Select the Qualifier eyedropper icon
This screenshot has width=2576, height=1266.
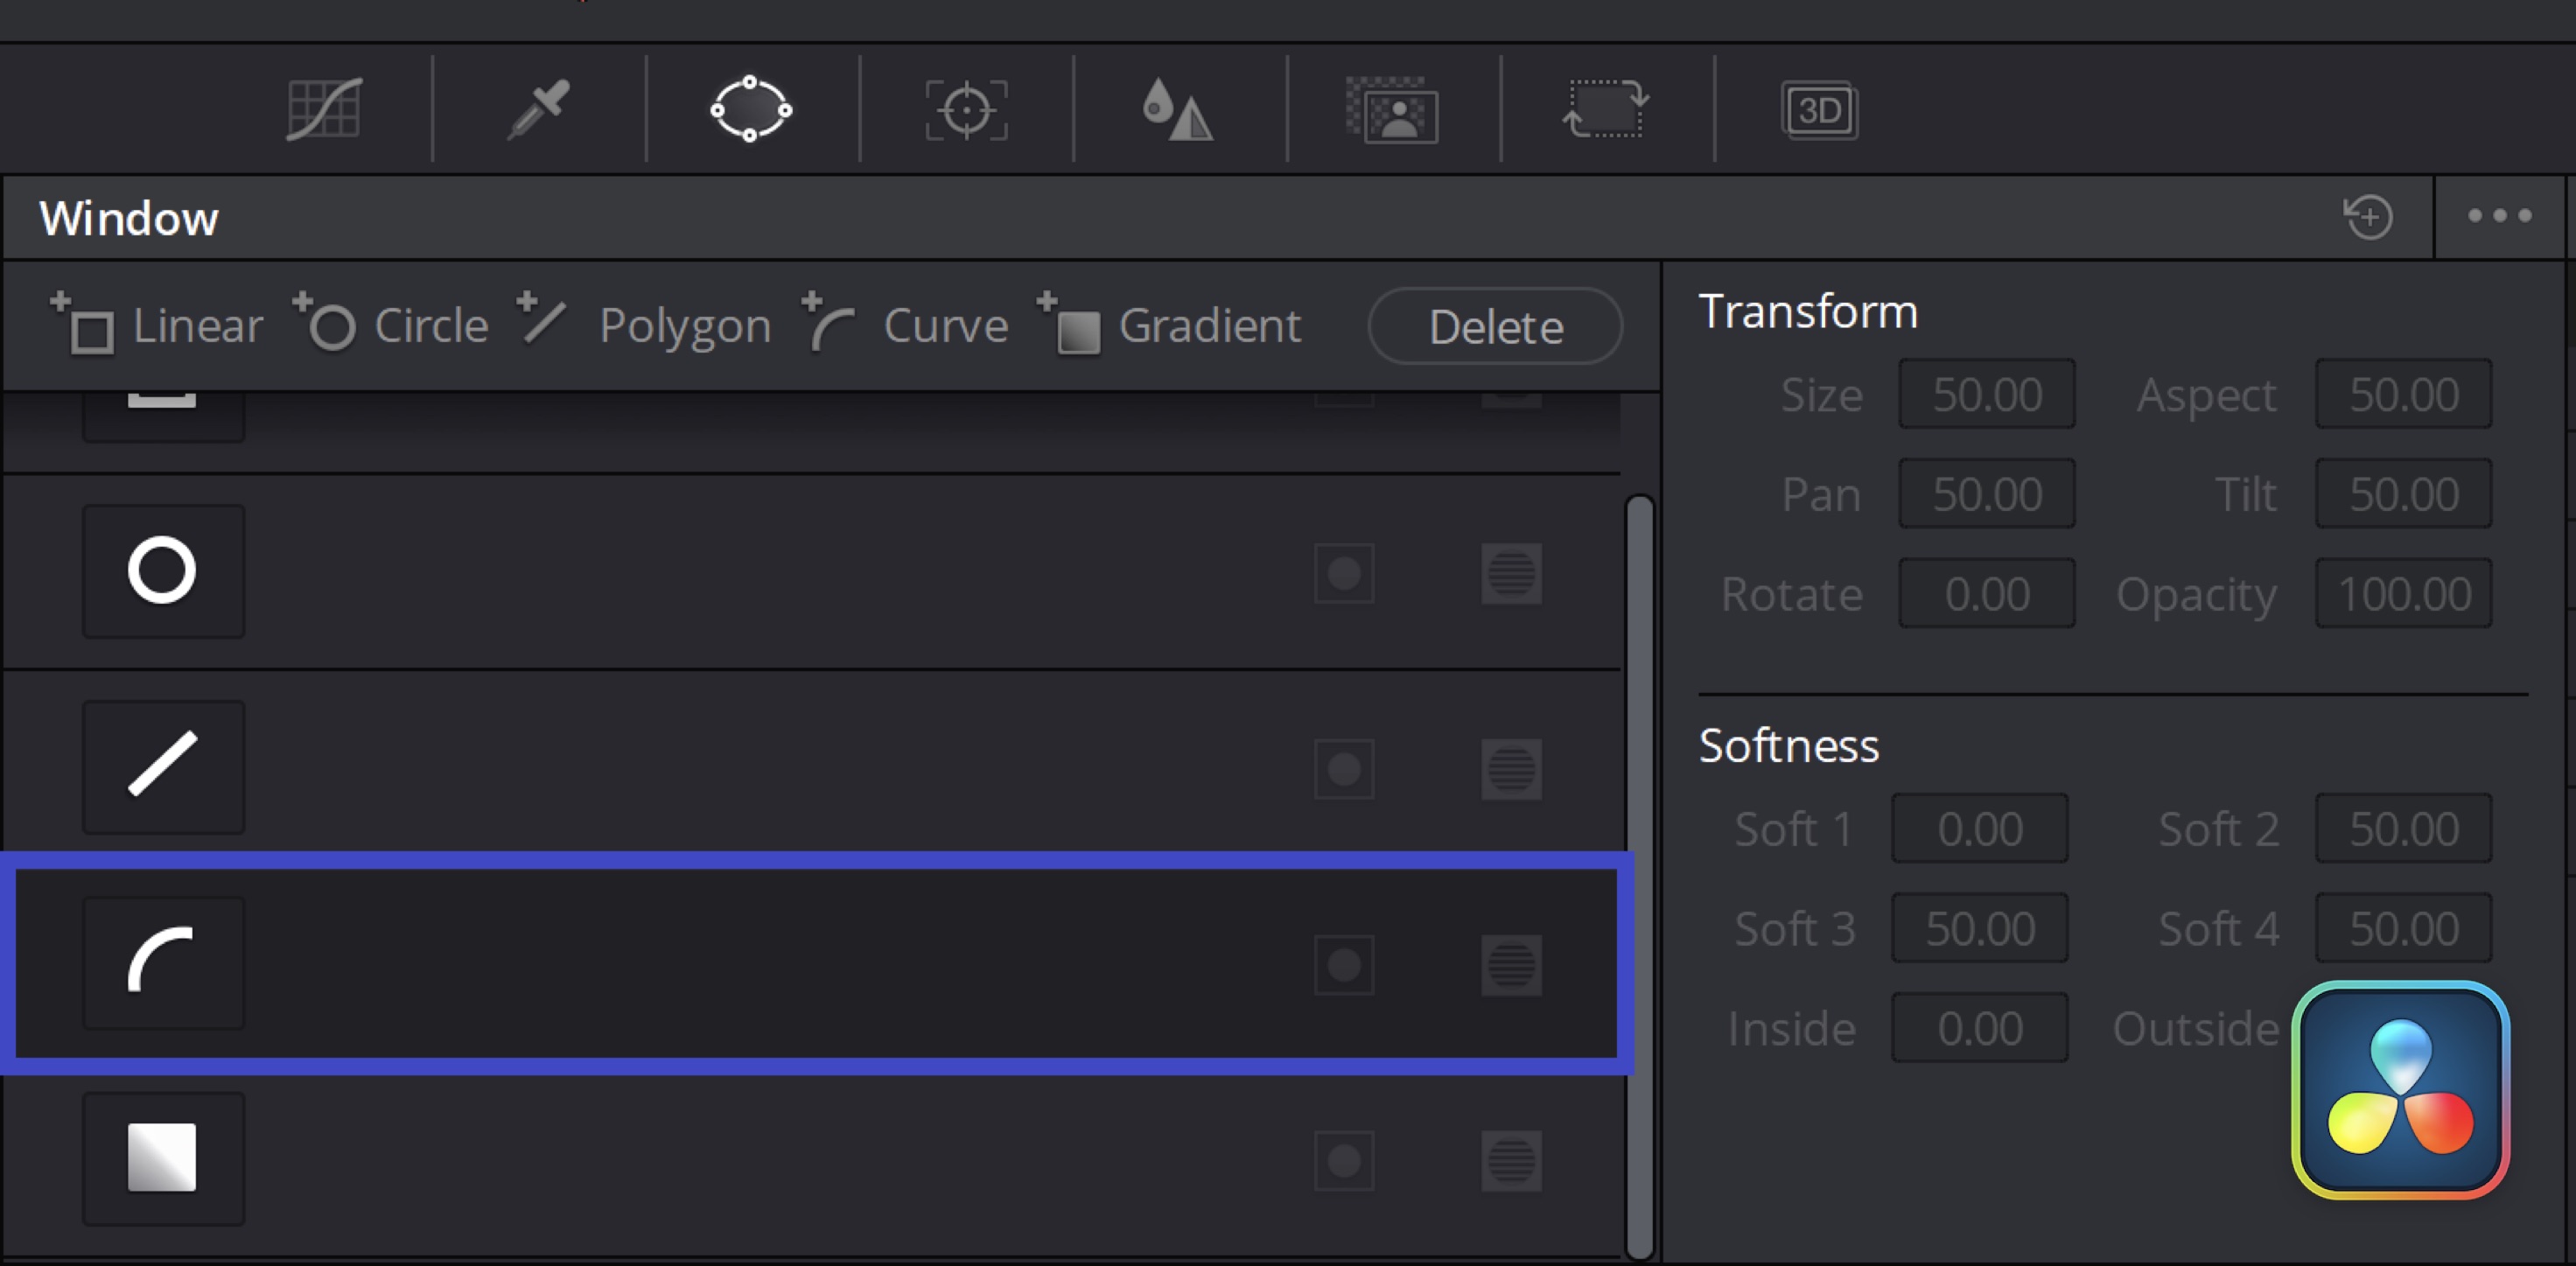538,109
